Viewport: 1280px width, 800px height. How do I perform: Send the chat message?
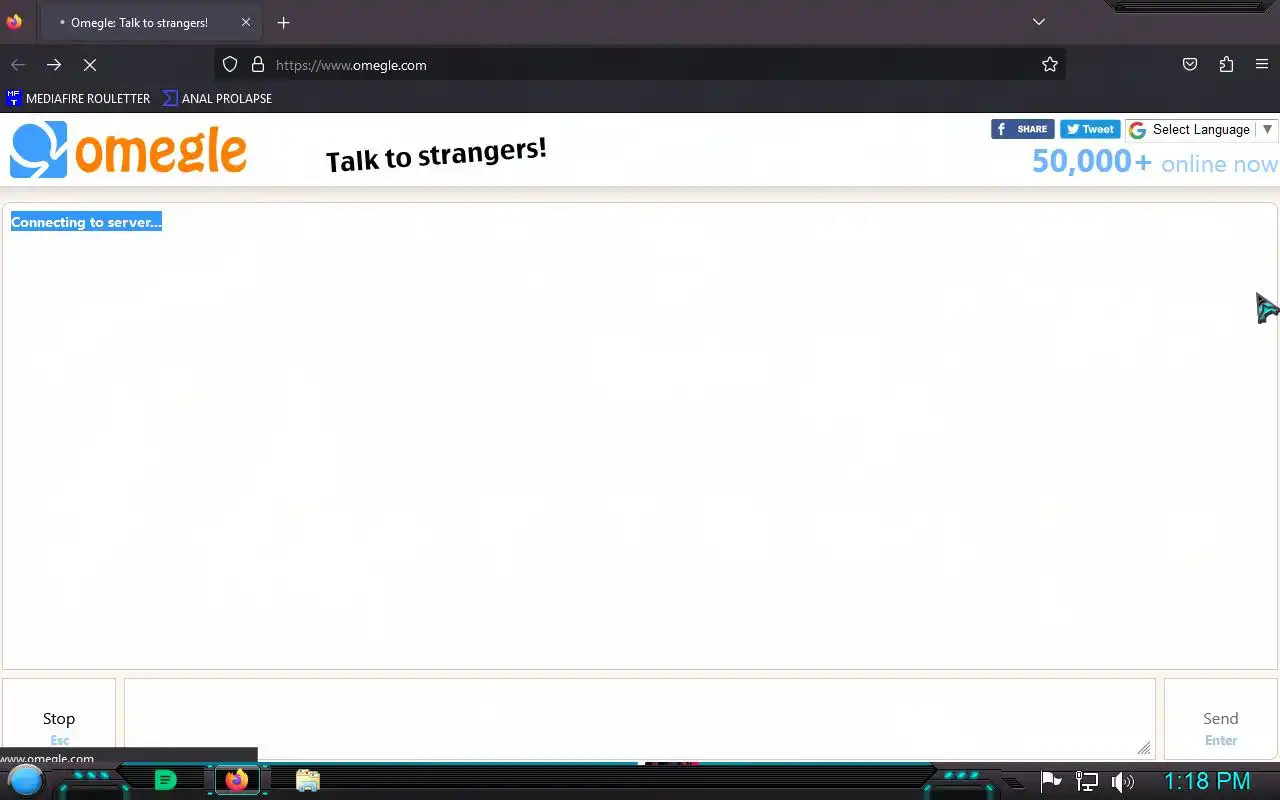1220,719
